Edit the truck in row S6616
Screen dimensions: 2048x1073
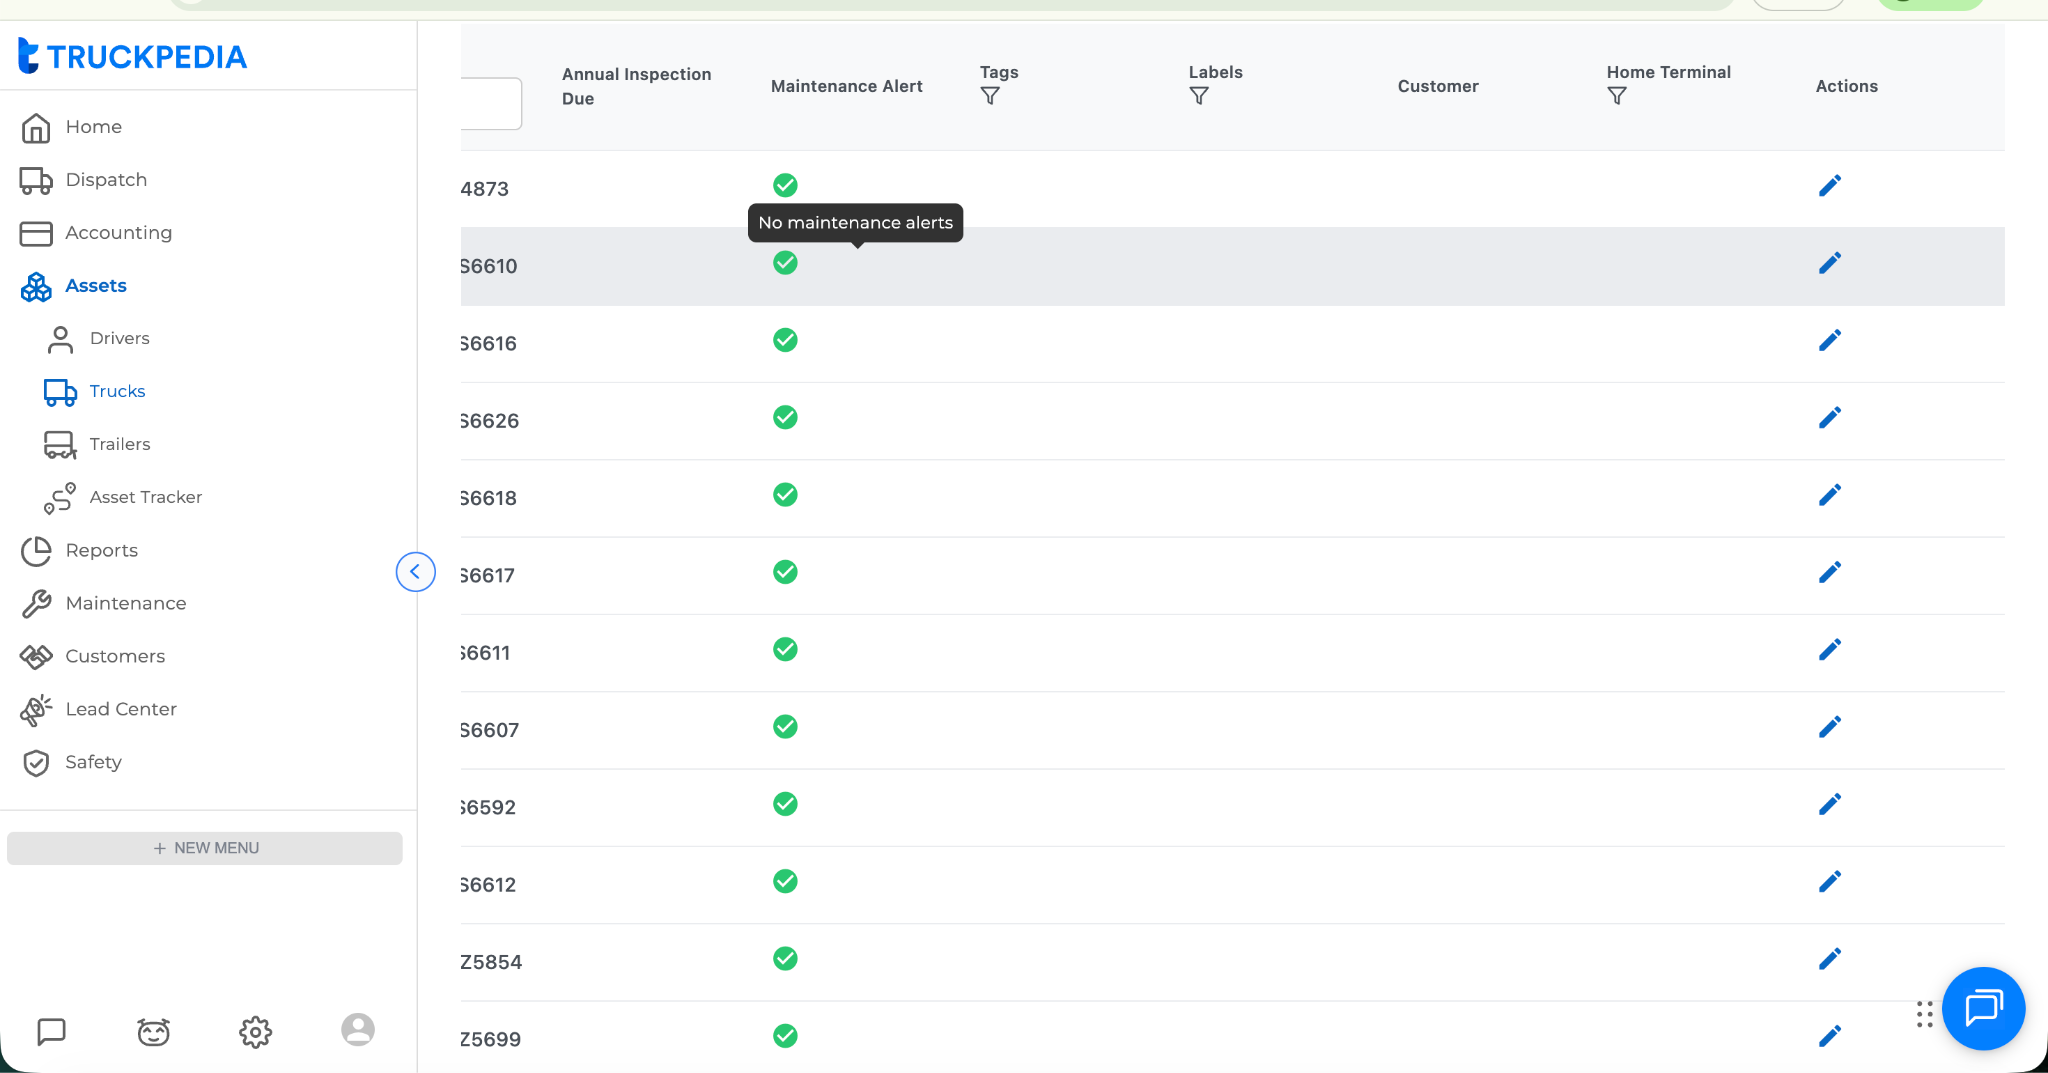1829,341
